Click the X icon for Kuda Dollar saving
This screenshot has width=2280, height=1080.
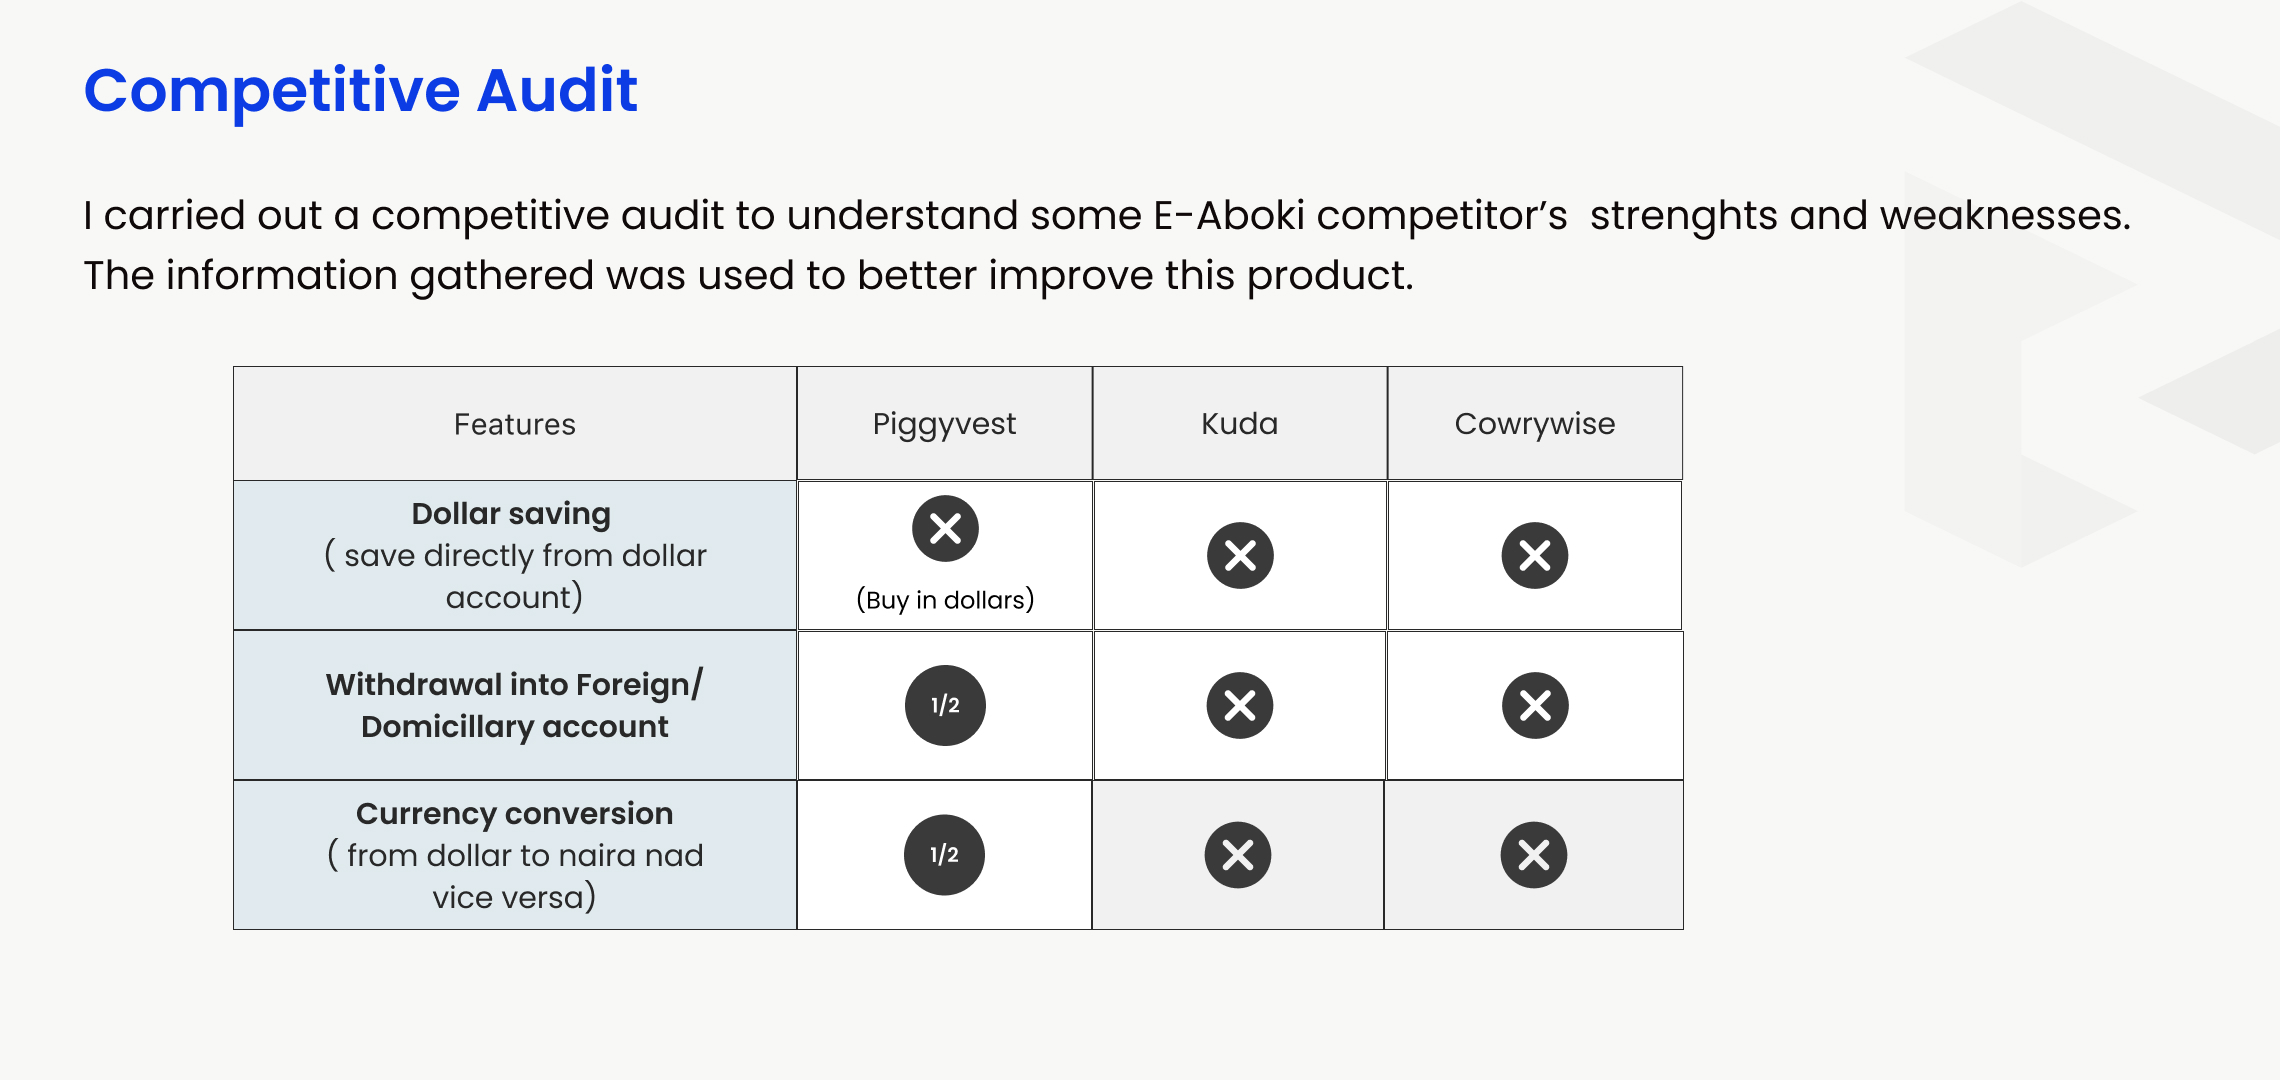(x=1240, y=555)
